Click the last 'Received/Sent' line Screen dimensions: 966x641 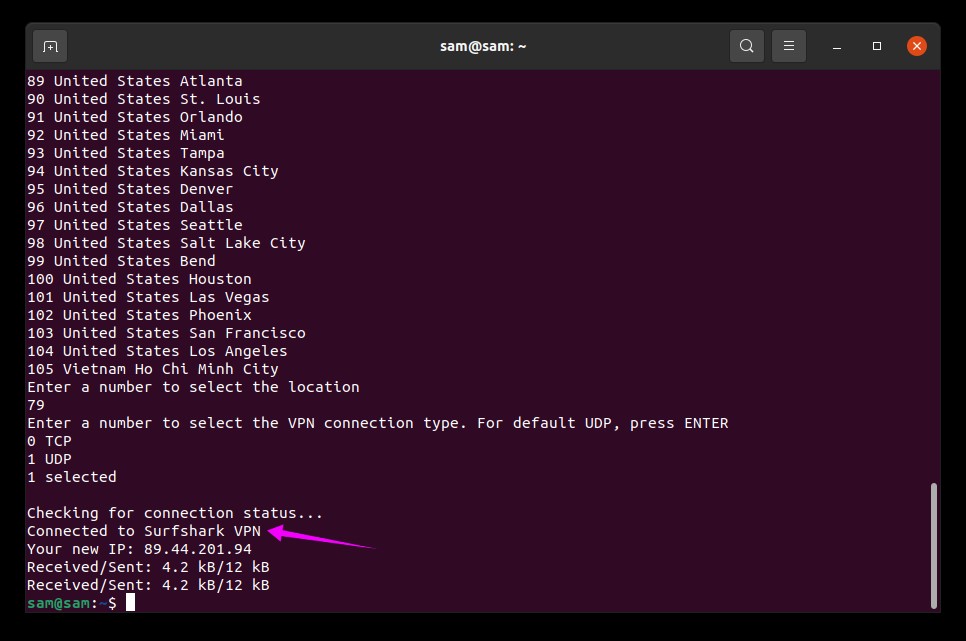pyautogui.click(x=148, y=585)
